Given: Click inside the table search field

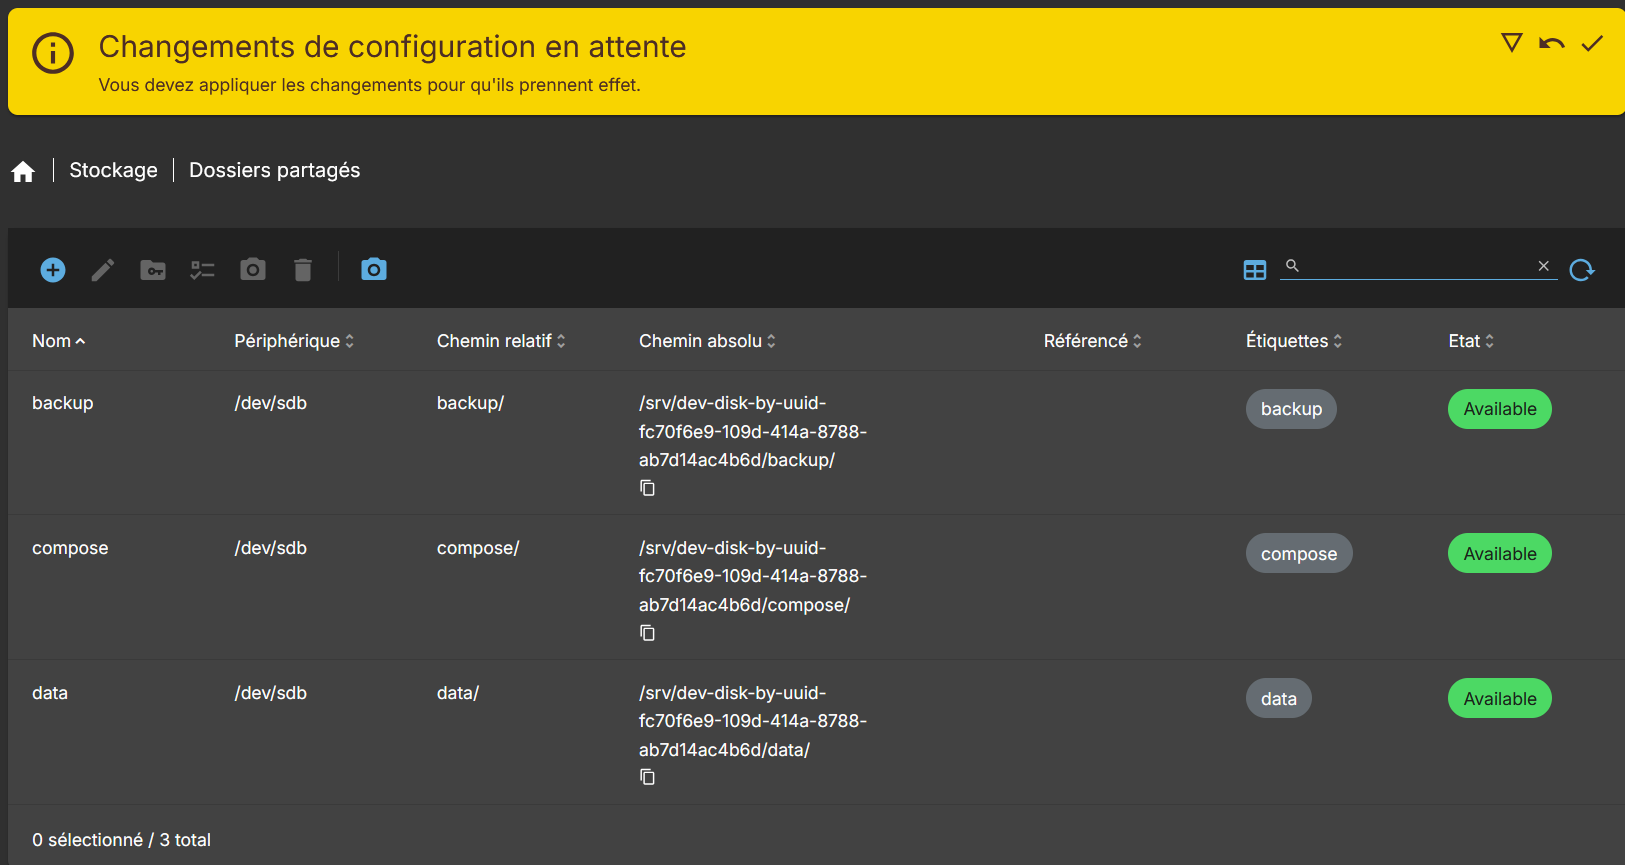Looking at the screenshot, I should coord(1418,266).
